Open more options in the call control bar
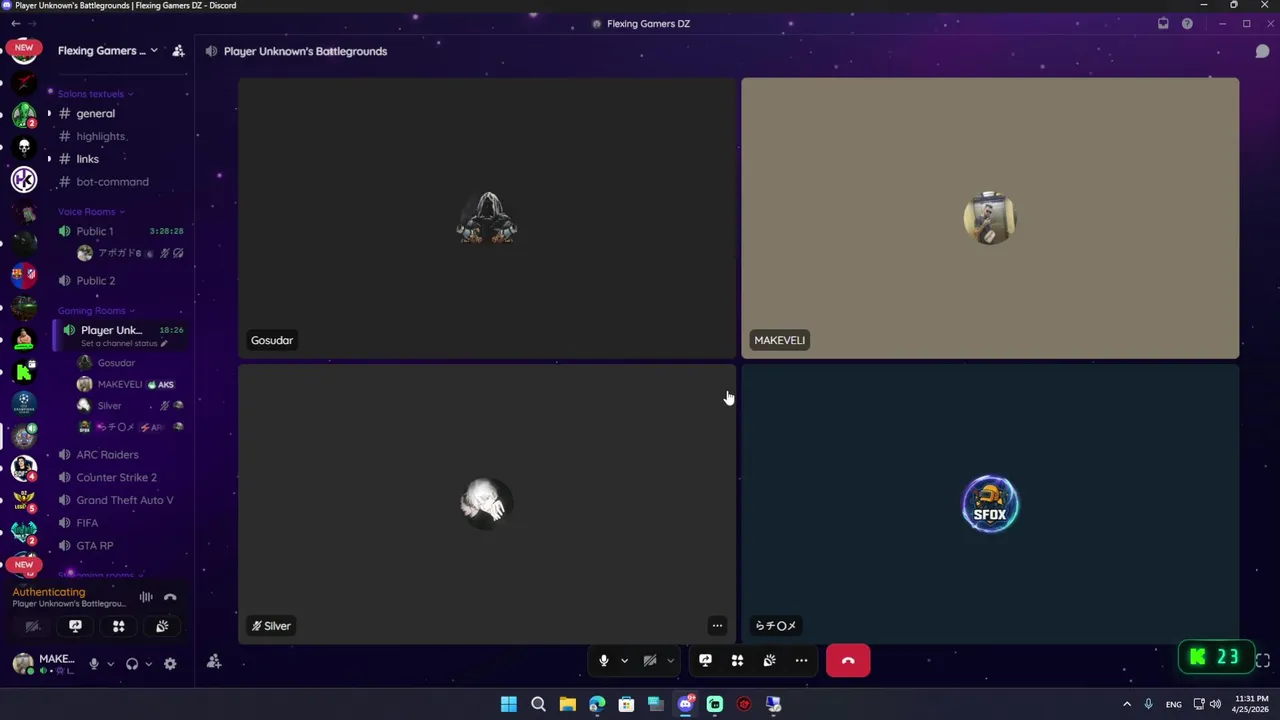The width and height of the screenshot is (1280, 720). 801,660
